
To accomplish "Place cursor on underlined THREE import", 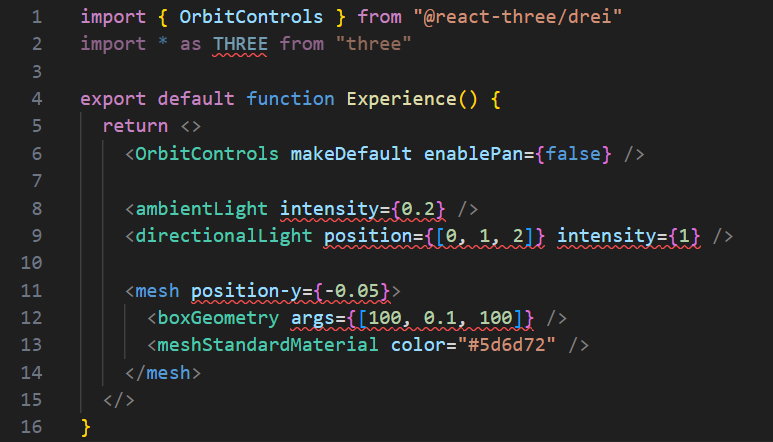I will (240, 44).
